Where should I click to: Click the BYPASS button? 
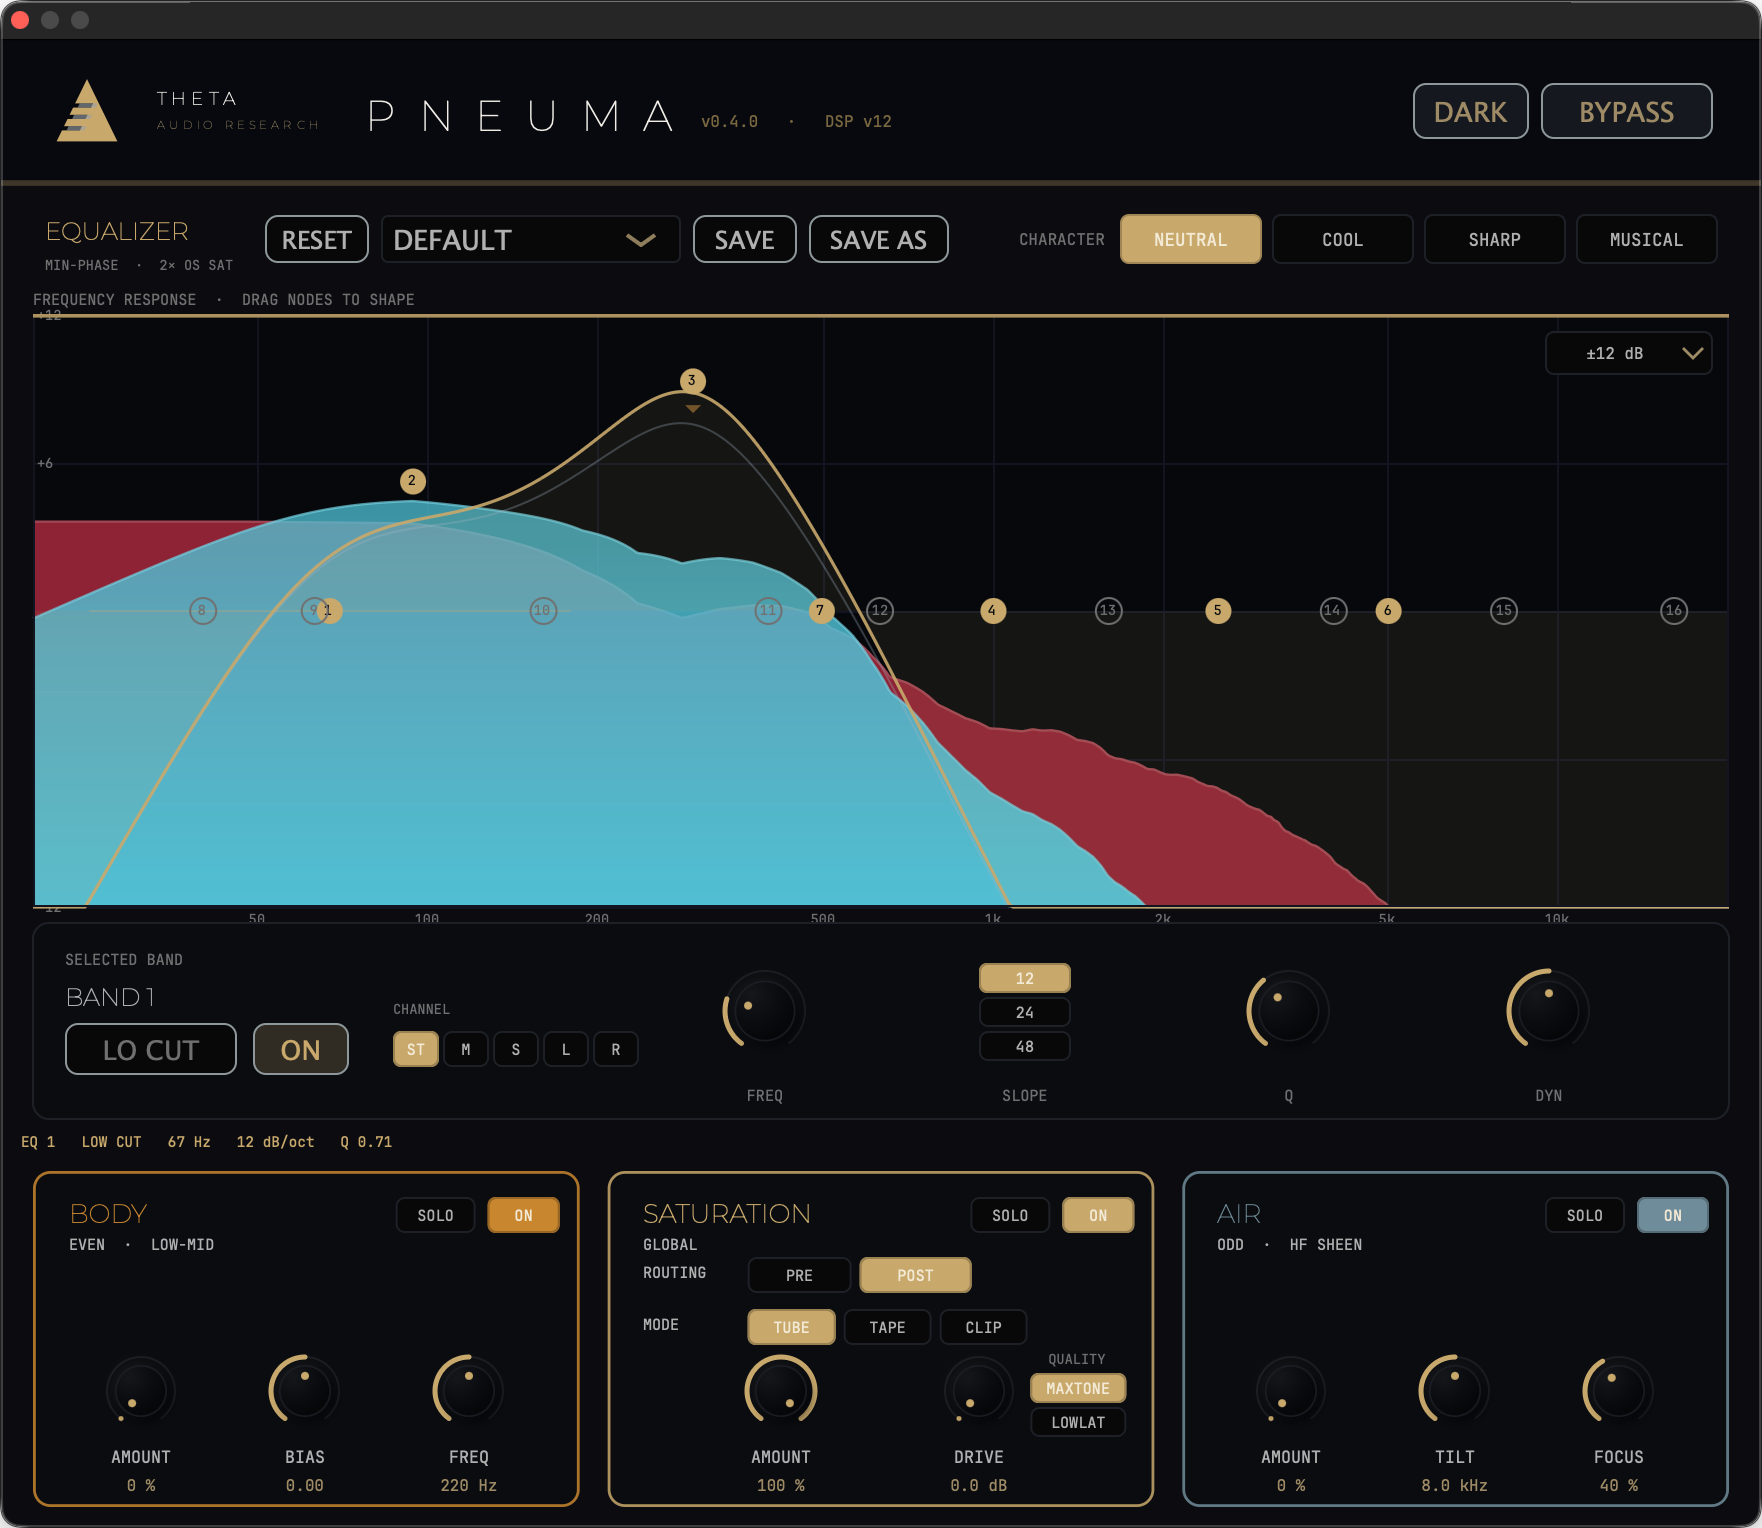tap(1626, 111)
